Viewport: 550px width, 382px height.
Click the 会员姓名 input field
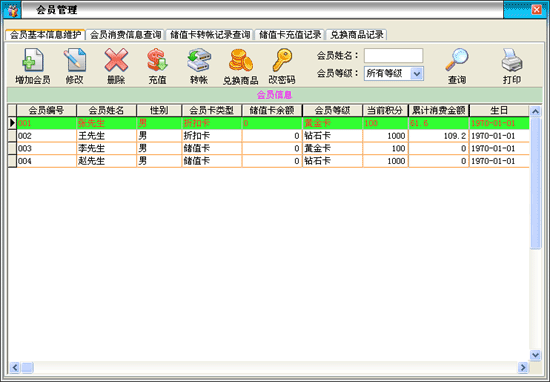tap(393, 55)
